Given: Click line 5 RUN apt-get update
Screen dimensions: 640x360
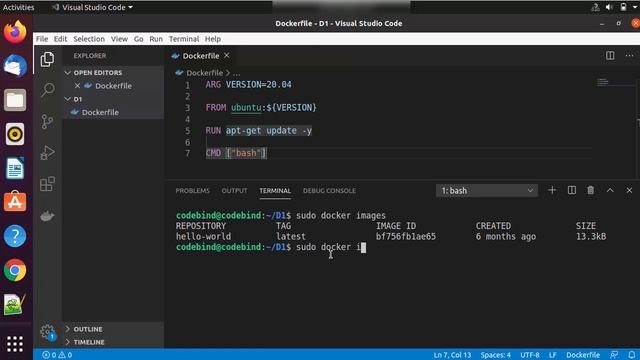Looking at the screenshot, I should pos(259,131).
